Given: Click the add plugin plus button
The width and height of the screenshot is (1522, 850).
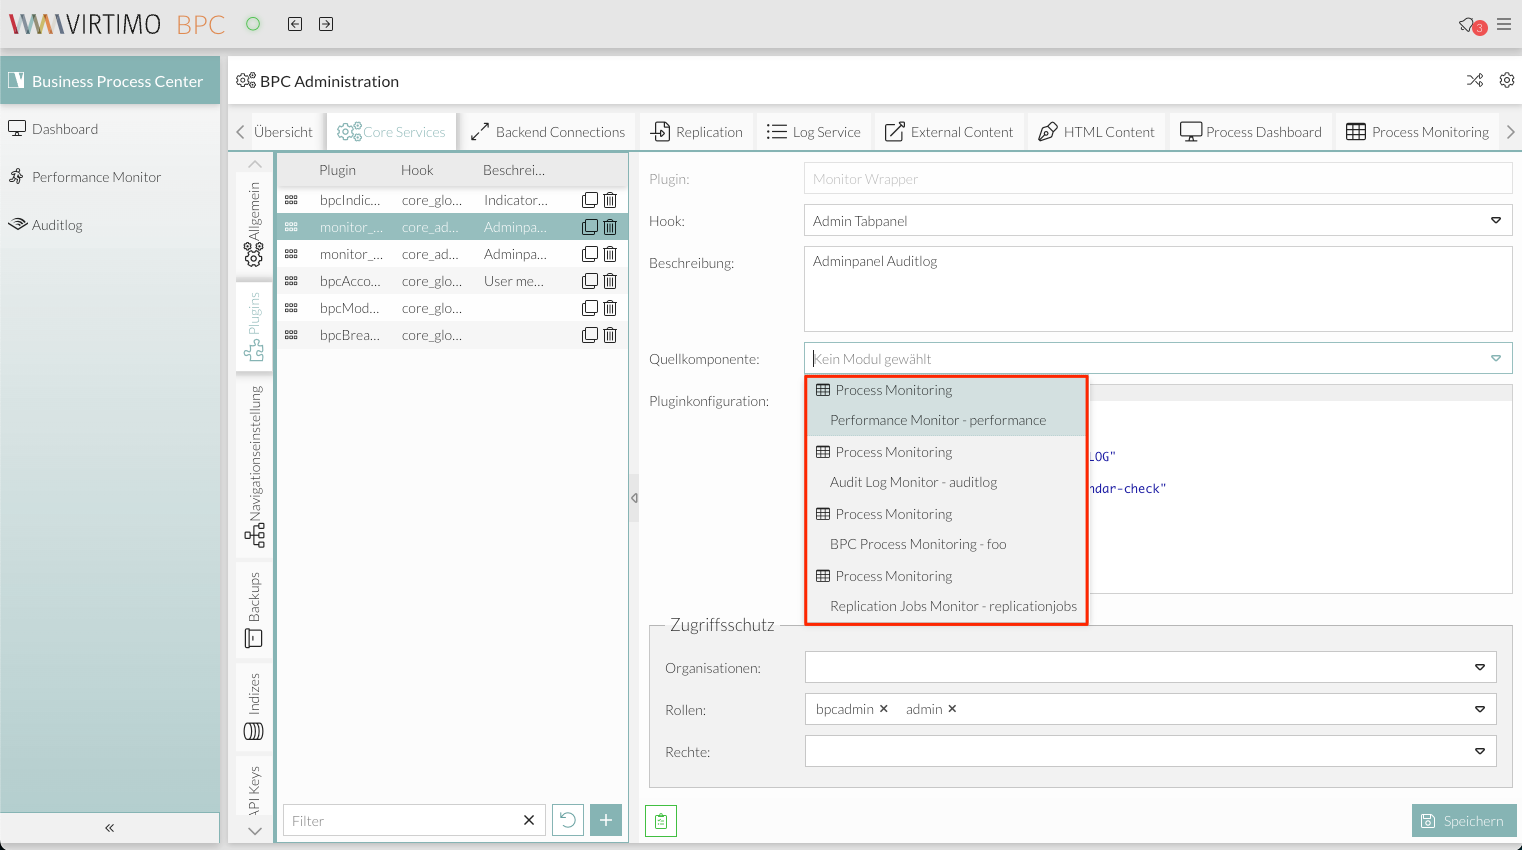Looking at the screenshot, I should 606,820.
